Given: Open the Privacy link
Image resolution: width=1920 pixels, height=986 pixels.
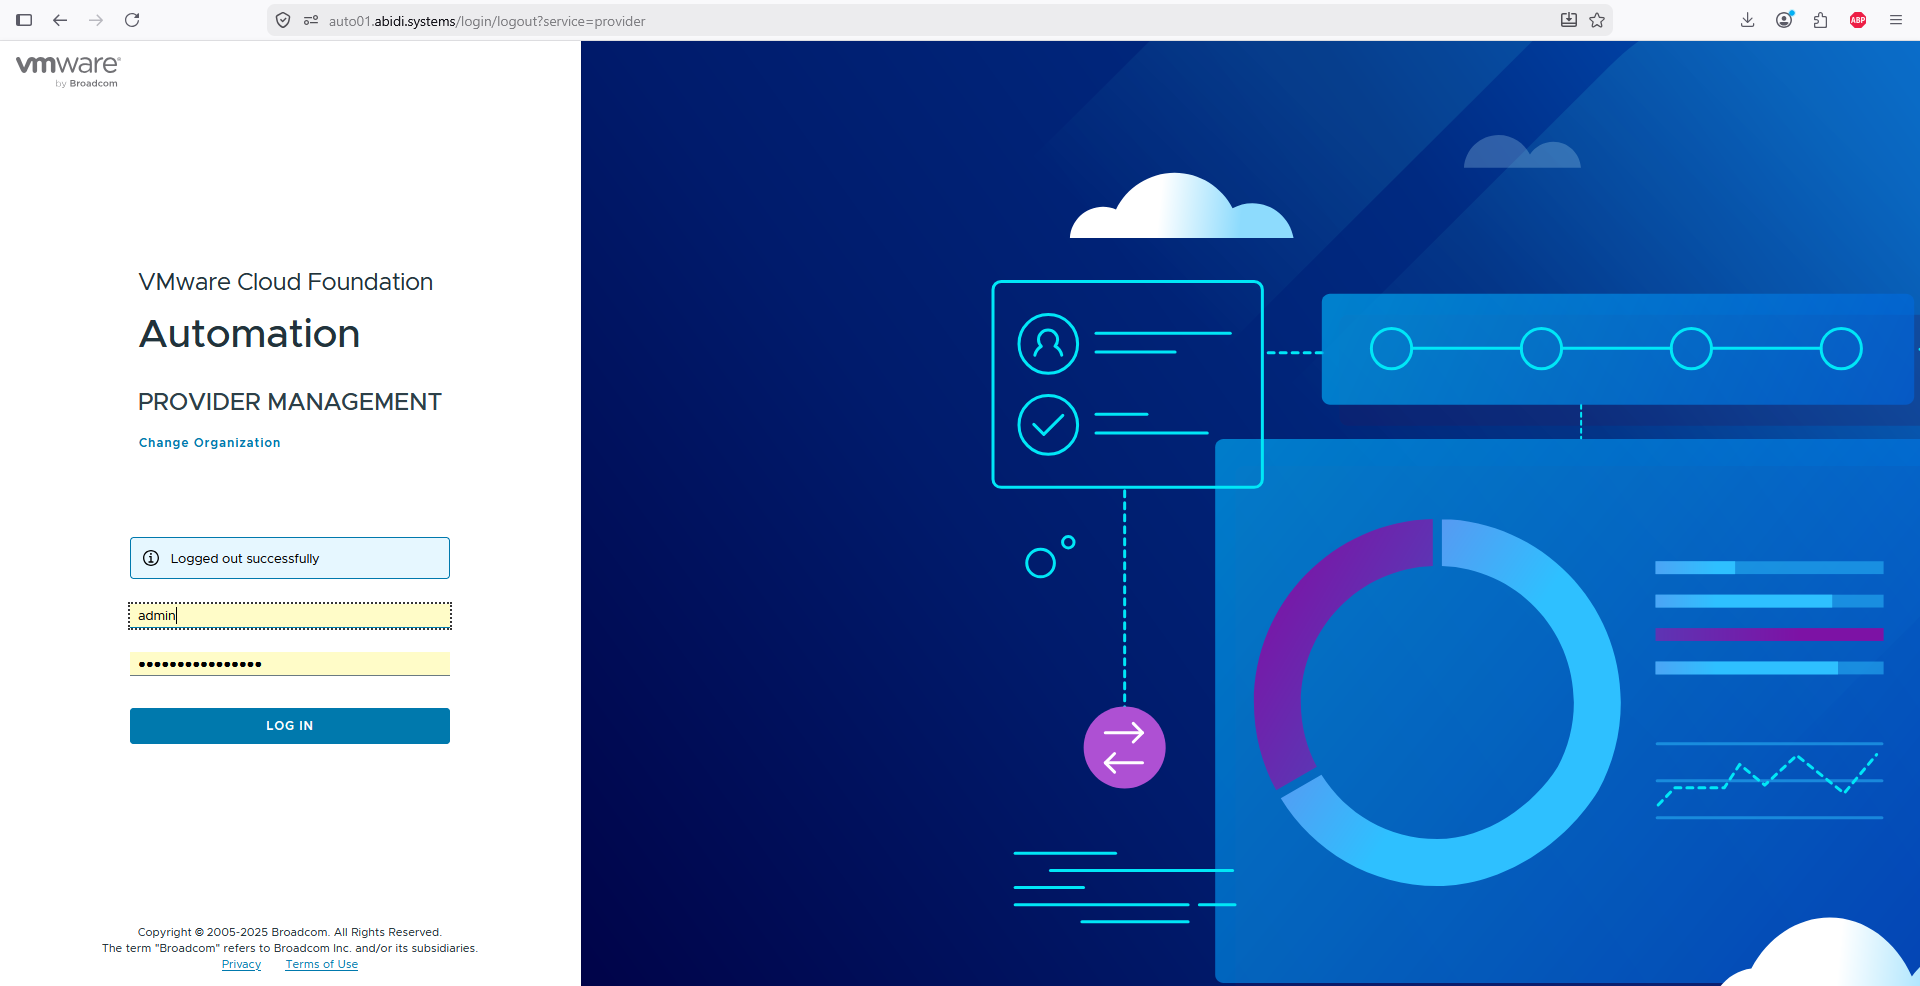Looking at the screenshot, I should pyautogui.click(x=242, y=964).
